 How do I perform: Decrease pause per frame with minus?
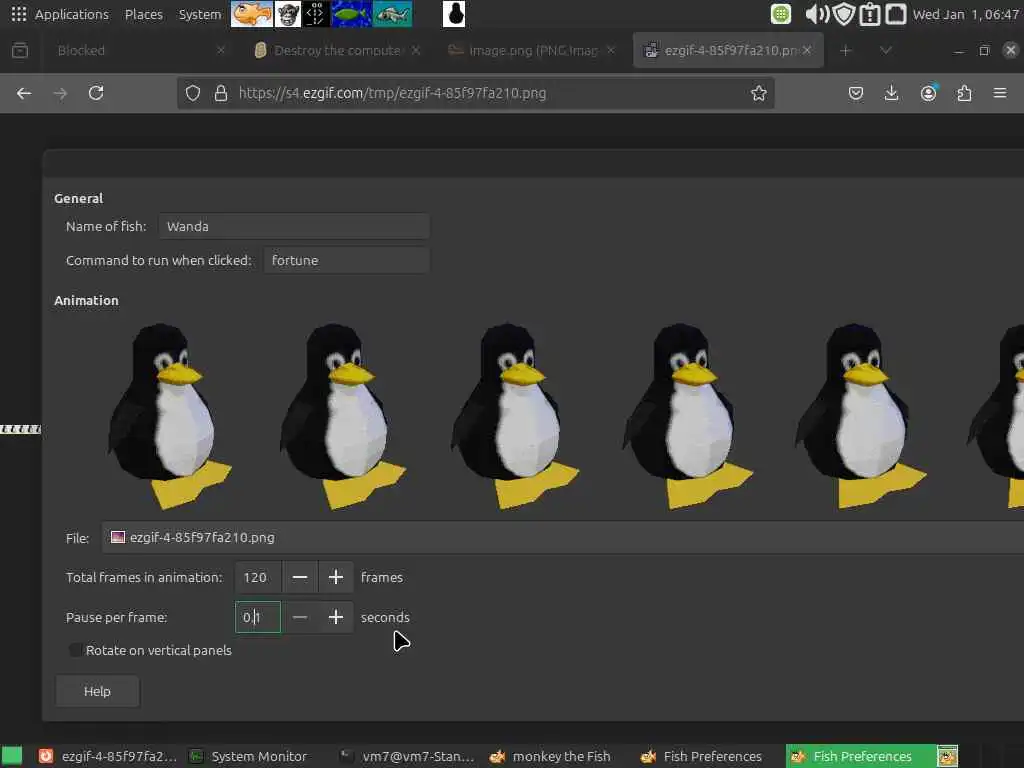(300, 617)
